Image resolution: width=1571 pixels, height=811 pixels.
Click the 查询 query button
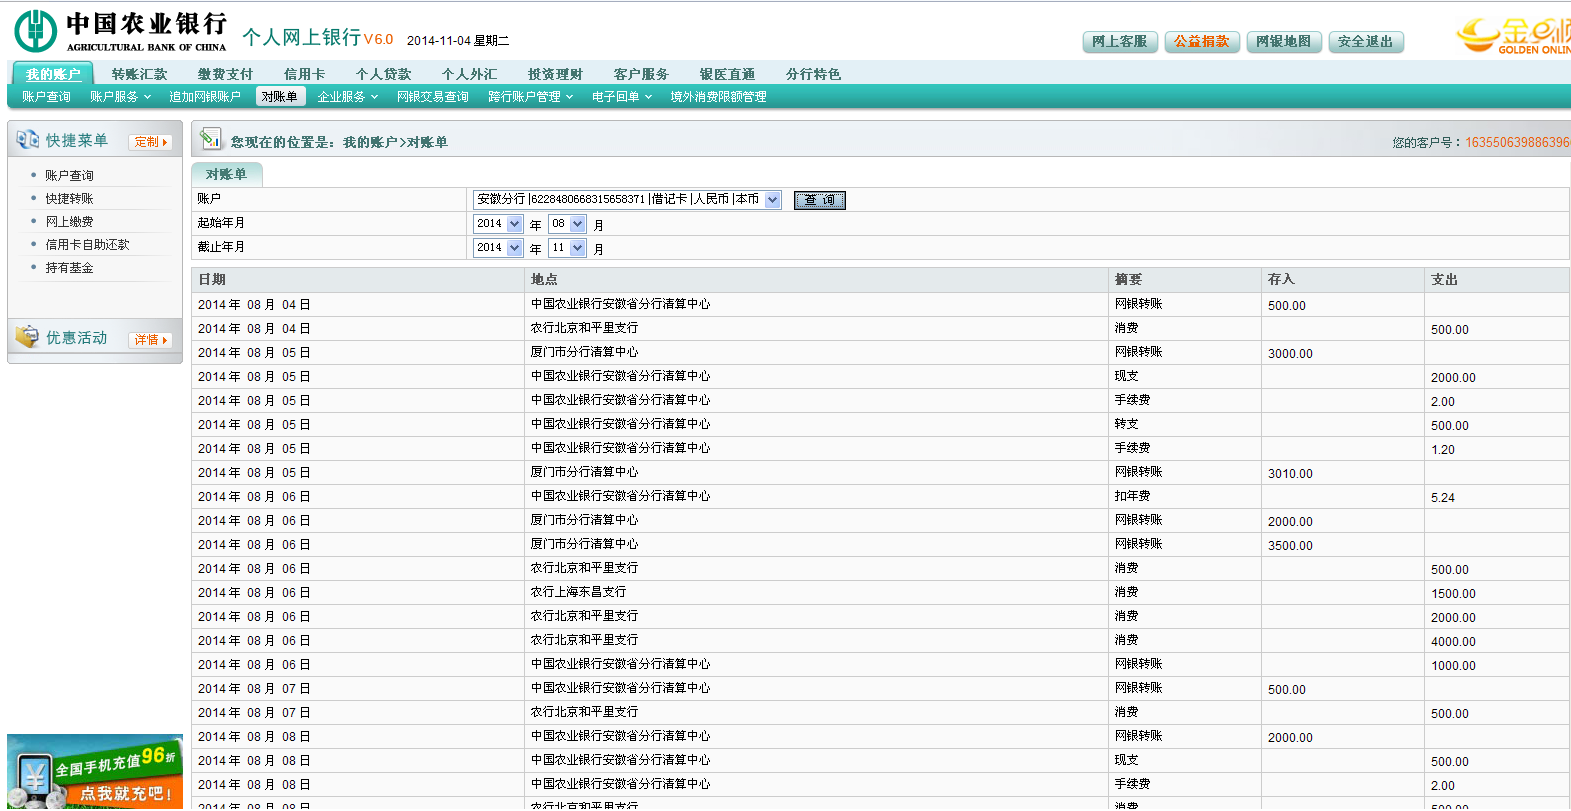click(819, 200)
